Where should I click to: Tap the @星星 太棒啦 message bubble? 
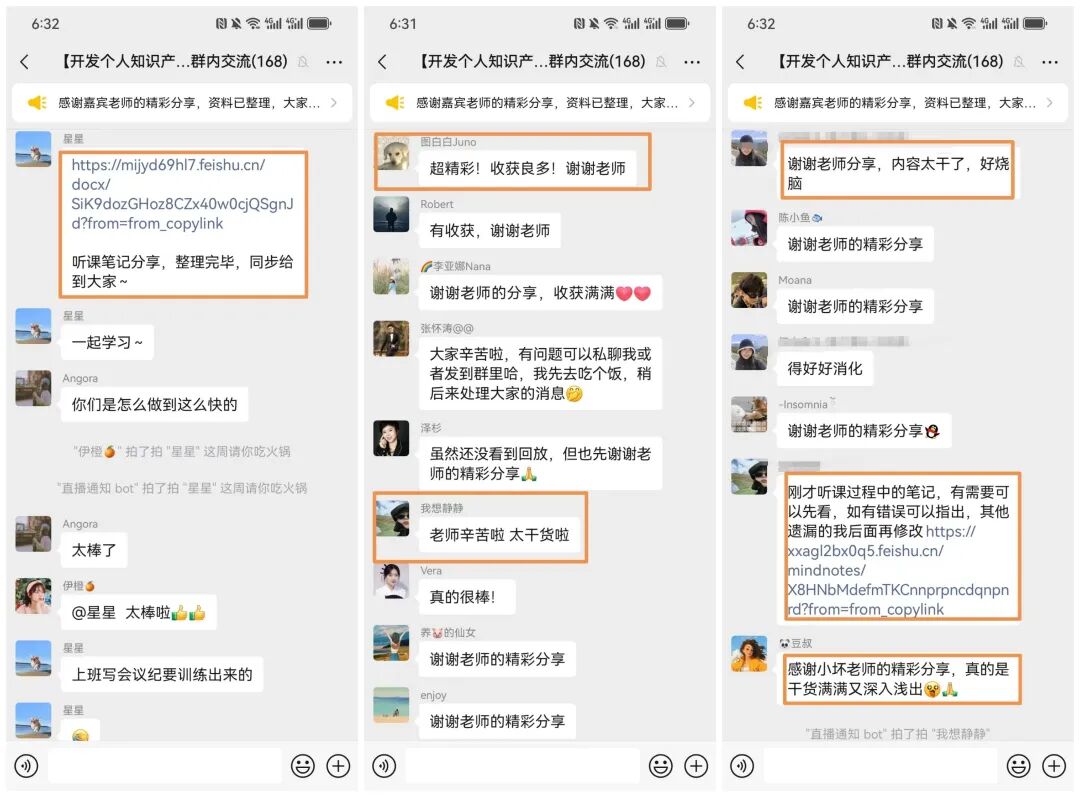138,612
